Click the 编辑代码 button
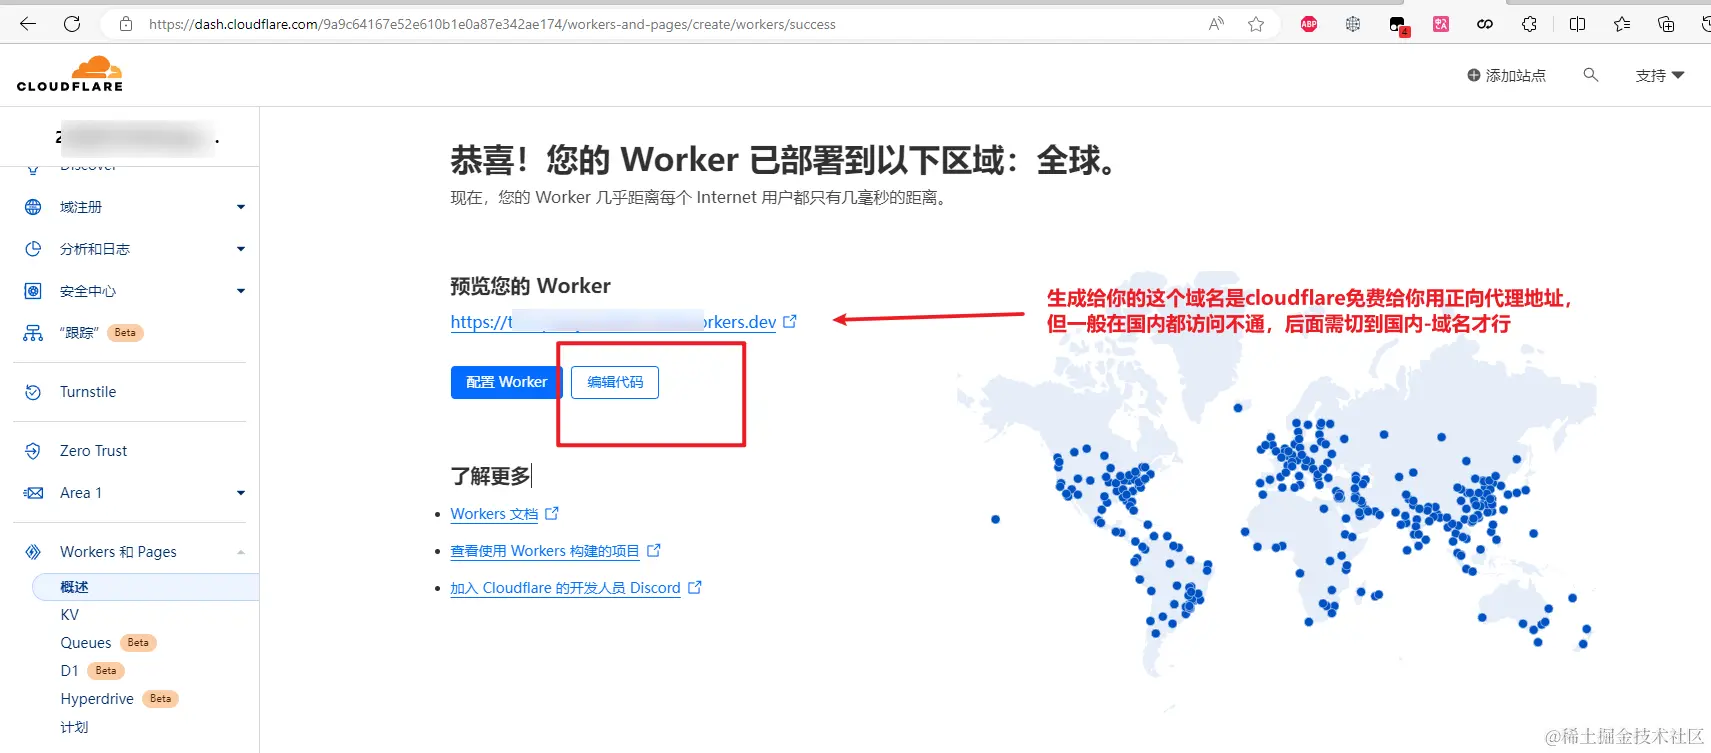Image resolution: width=1711 pixels, height=753 pixels. [x=615, y=382]
